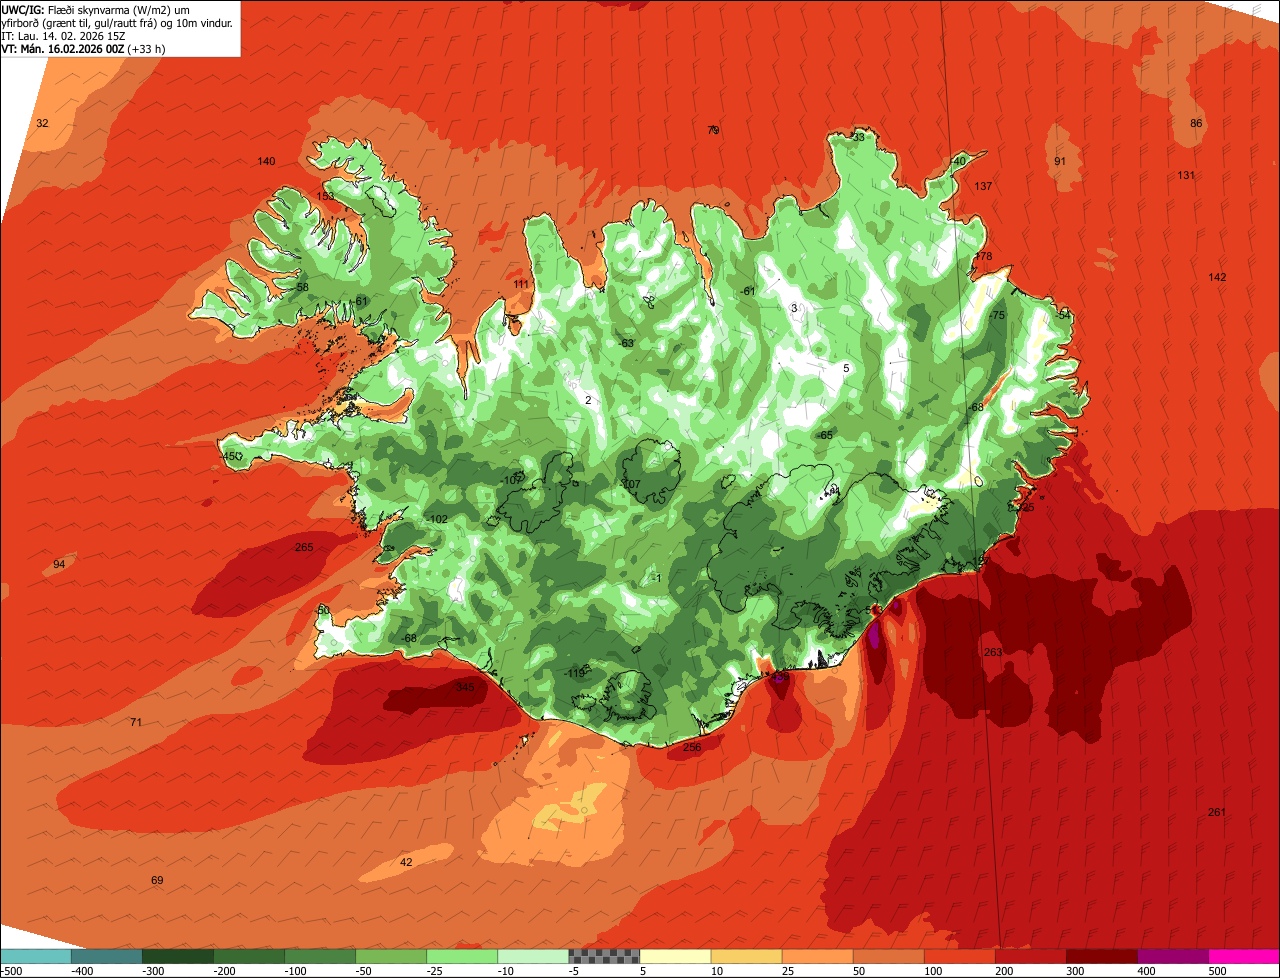The height and width of the screenshot is (978, 1280).
Task: Click the flux value 86 on the map
Action: click(x=1196, y=123)
